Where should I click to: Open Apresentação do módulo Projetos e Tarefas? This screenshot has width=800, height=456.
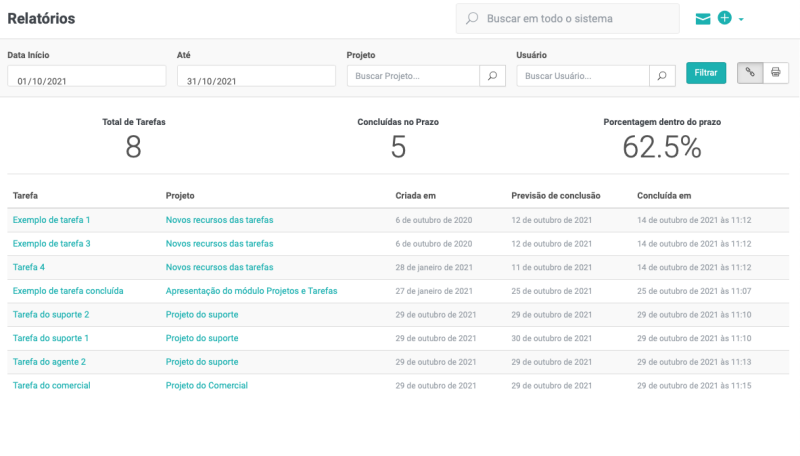click(251, 291)
